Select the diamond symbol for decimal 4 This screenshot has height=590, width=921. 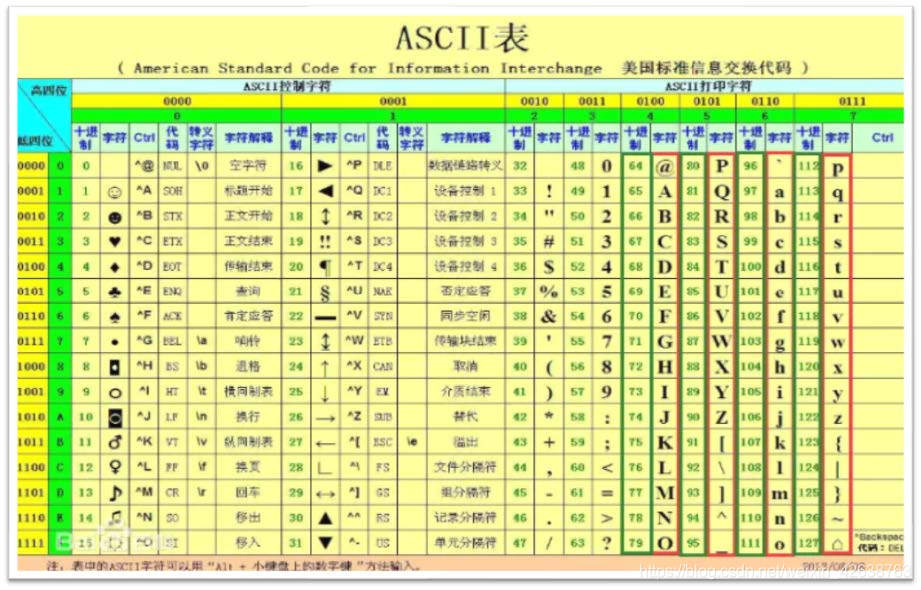tap(115, 267)
